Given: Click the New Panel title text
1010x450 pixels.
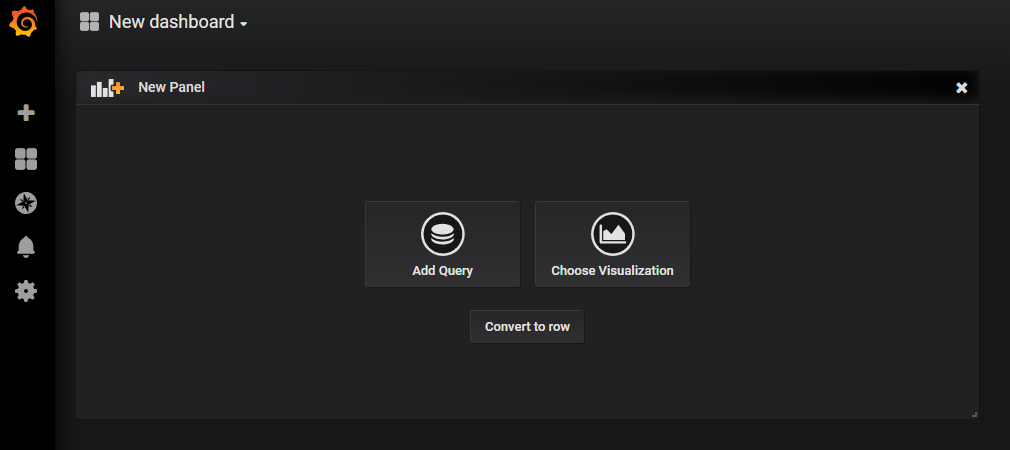Looking at the screenshot, I should 171,88.
